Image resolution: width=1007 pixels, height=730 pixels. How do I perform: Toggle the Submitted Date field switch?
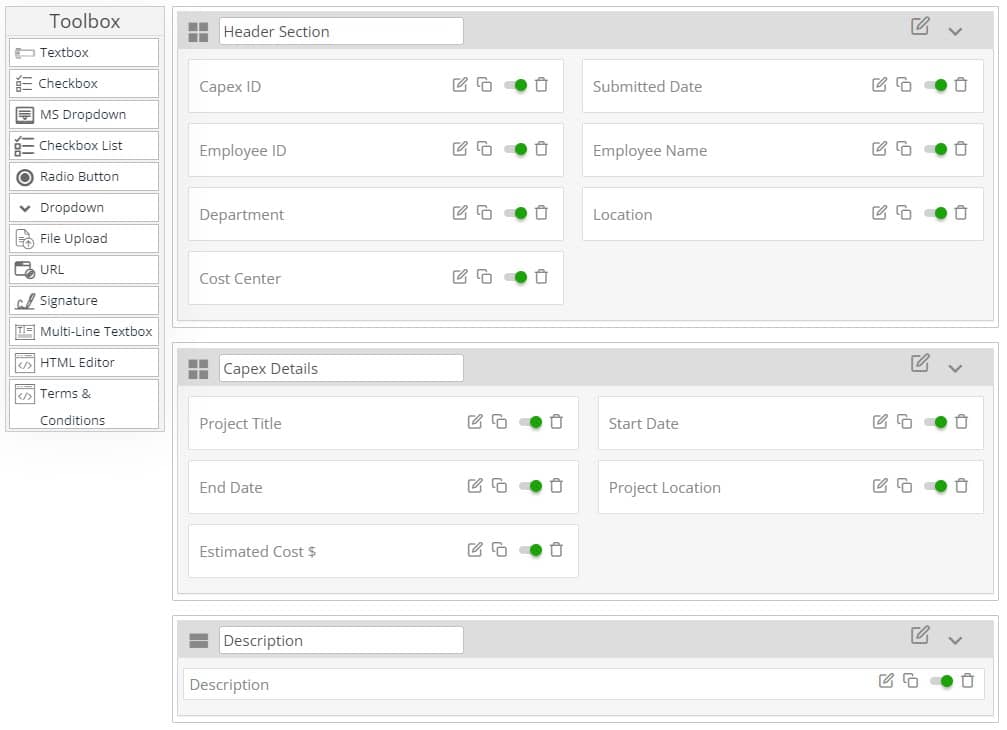point(935,85)
